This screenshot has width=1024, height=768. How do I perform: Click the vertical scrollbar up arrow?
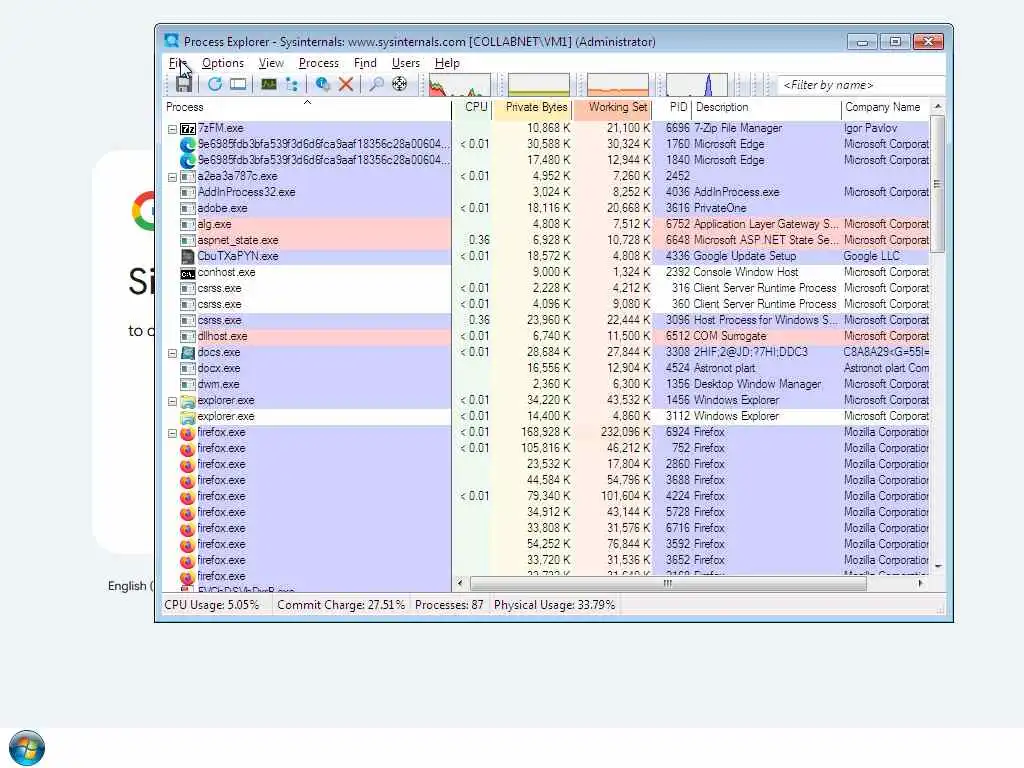(x=938, y=106)
